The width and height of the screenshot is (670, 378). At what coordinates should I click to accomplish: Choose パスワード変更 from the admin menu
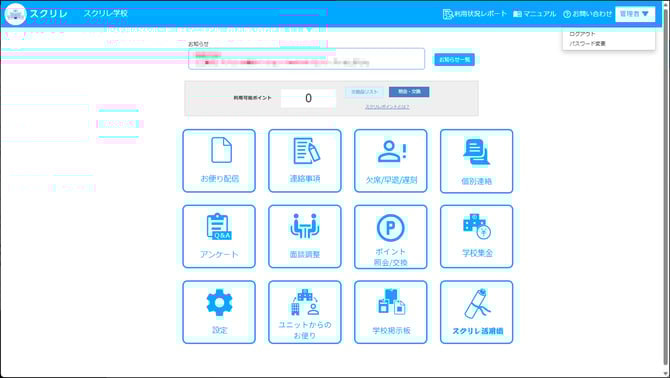tap(588, 44)
